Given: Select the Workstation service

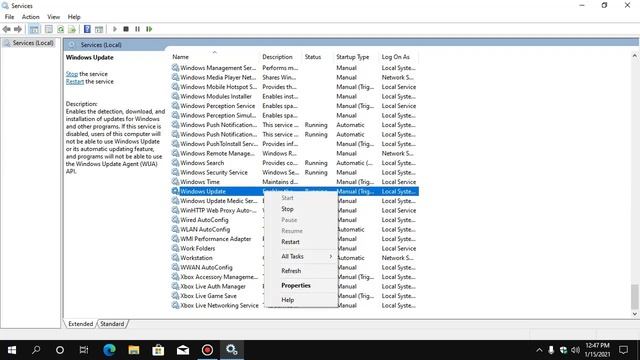Looking at the screenshot, I should pyautogui.click(x=218, y=258).
